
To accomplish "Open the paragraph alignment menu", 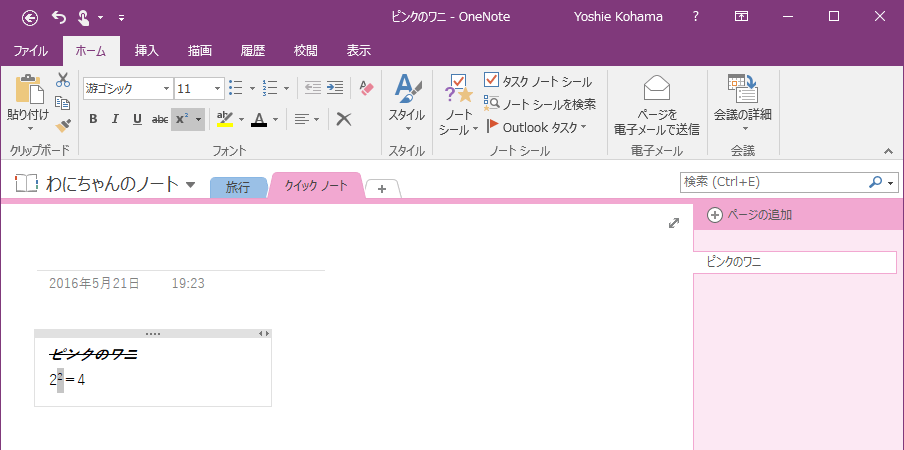I will pyautogui.click(x=307, y=119).
